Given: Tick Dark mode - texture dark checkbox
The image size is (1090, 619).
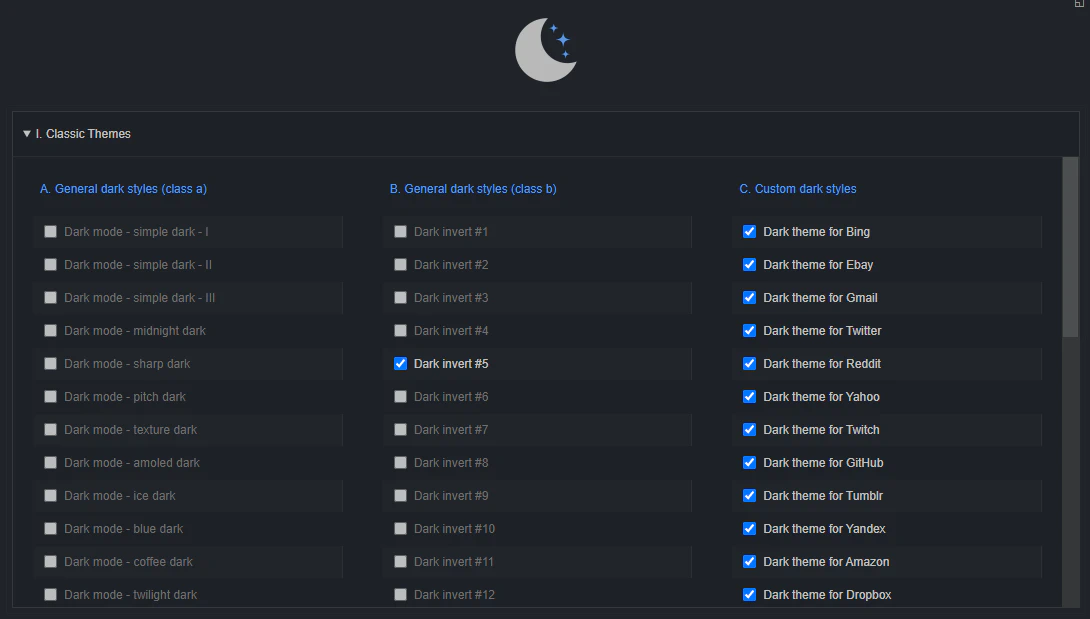Looking at the screenshot, I should point(51,430).
